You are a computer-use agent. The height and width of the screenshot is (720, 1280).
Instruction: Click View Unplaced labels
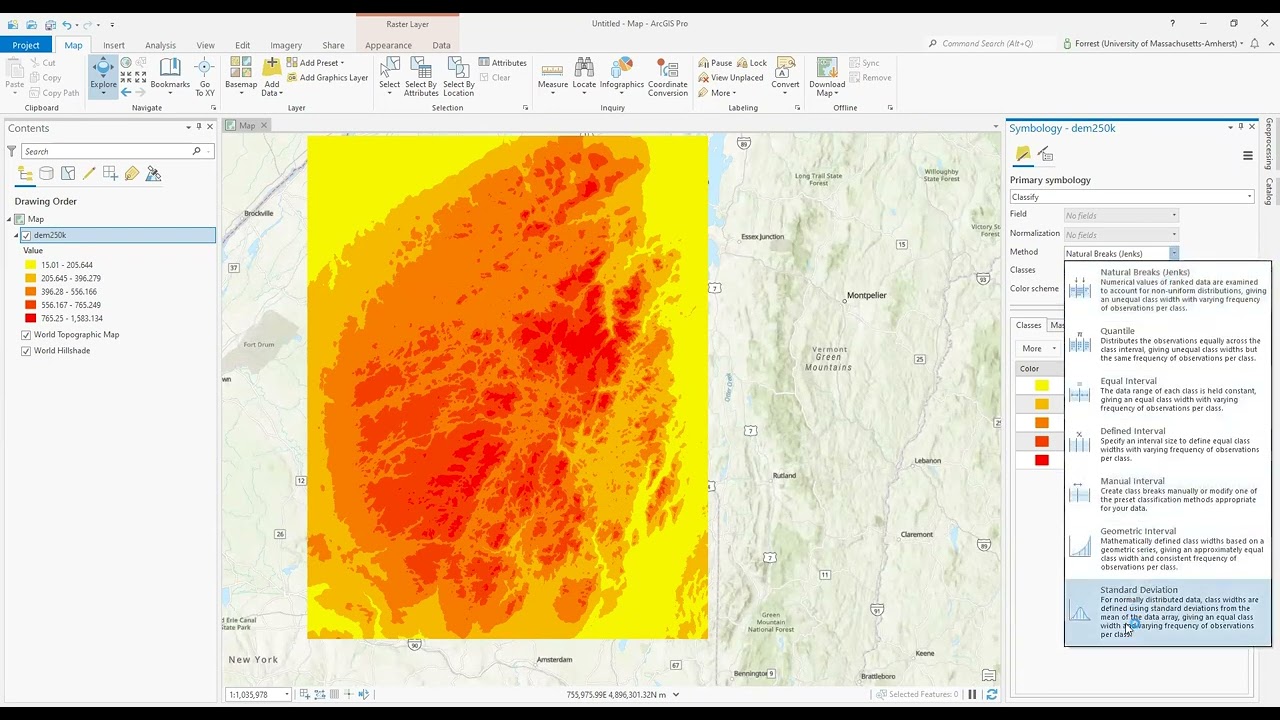click(x=730, y=78)
